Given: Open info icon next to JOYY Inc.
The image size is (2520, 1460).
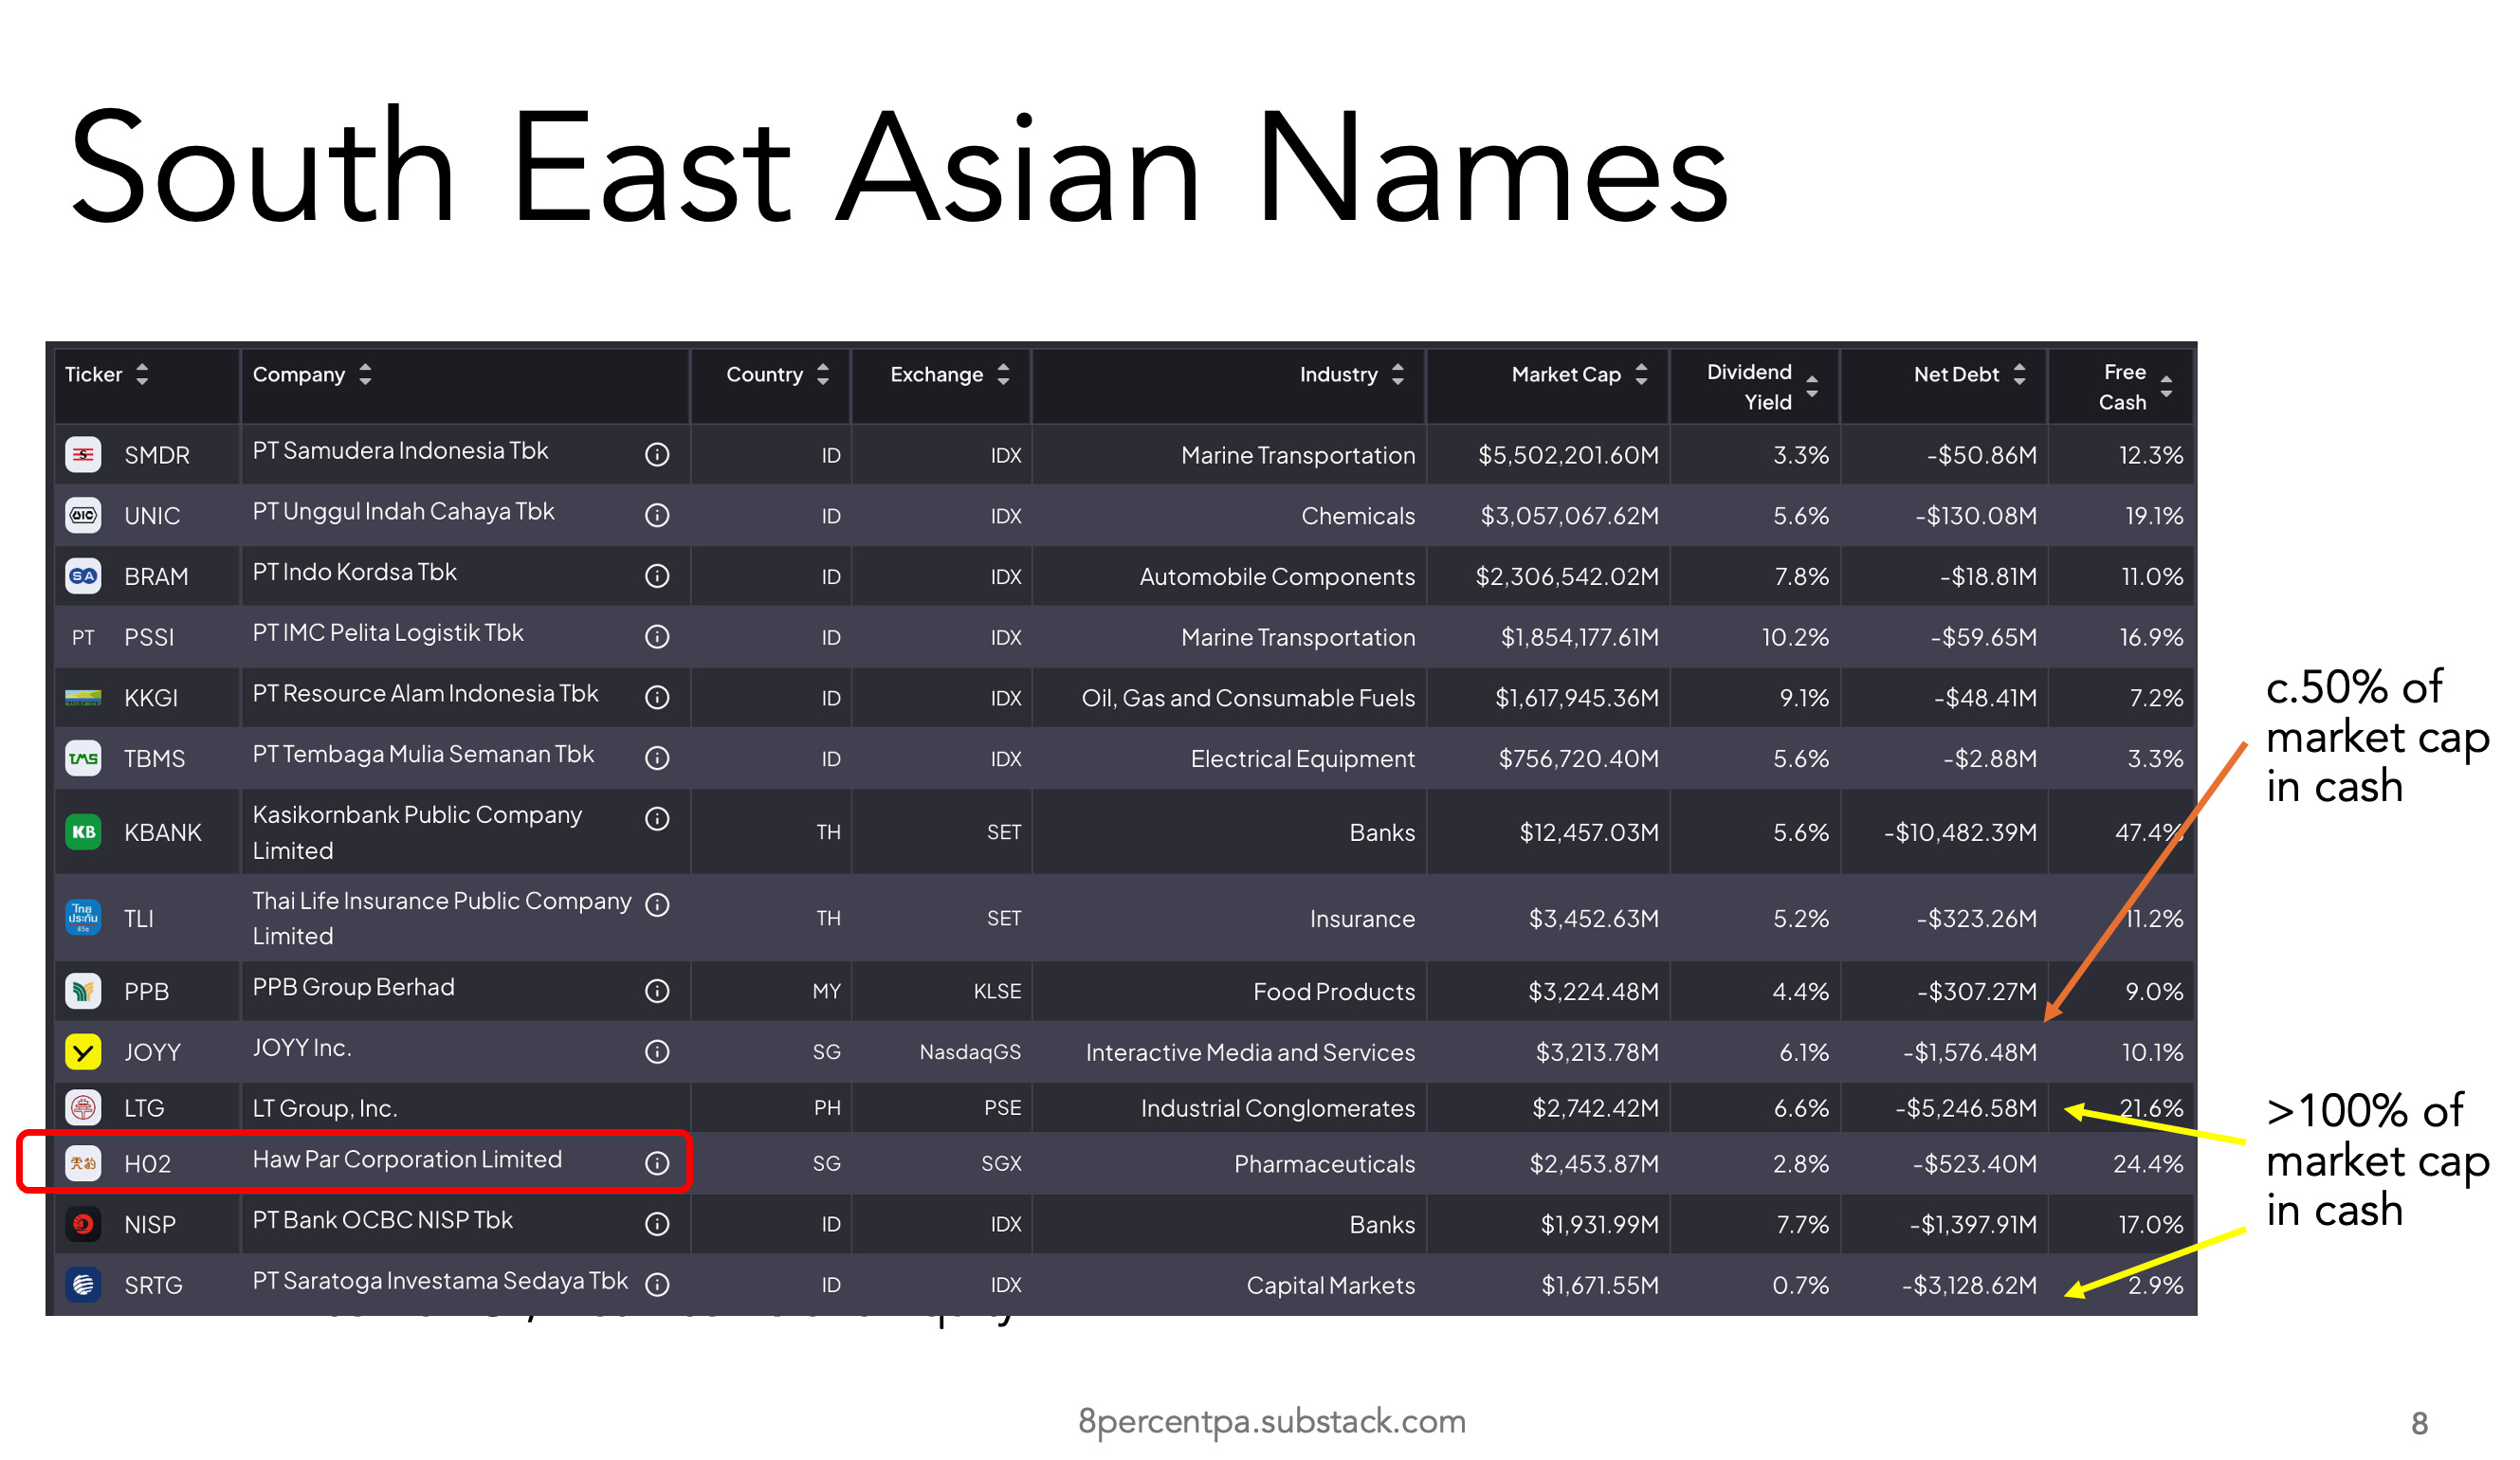Looking at the screenshot, I should tap(657, 1052).
